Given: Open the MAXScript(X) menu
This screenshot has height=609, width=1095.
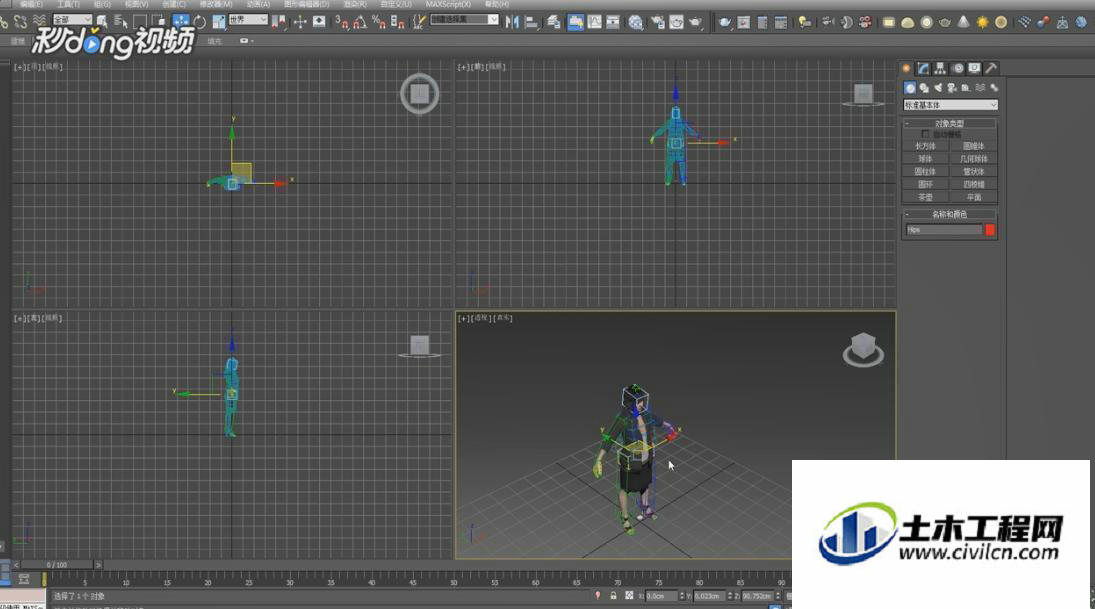Looking at the screenshot, I should 448,4.
